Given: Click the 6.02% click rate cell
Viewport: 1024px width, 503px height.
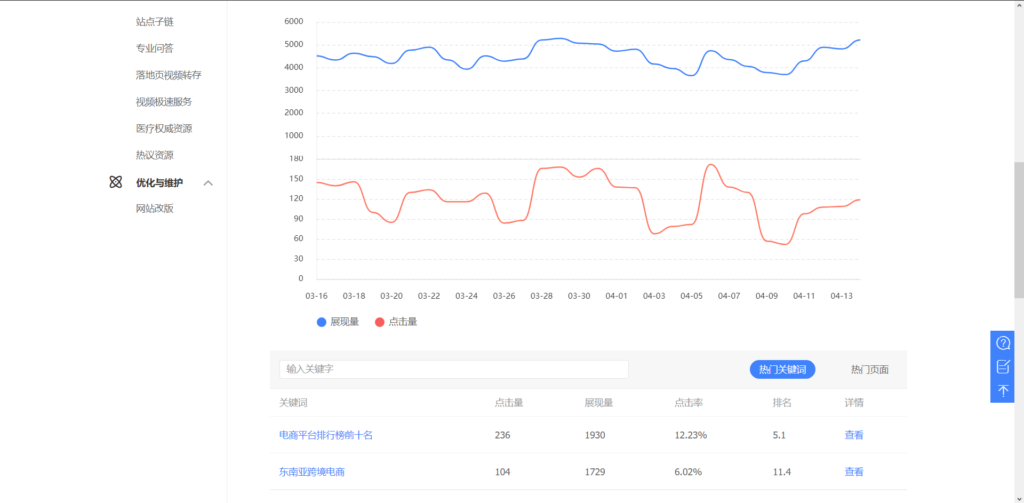Looking at the screenshot, I should click(x=688, y=472).
